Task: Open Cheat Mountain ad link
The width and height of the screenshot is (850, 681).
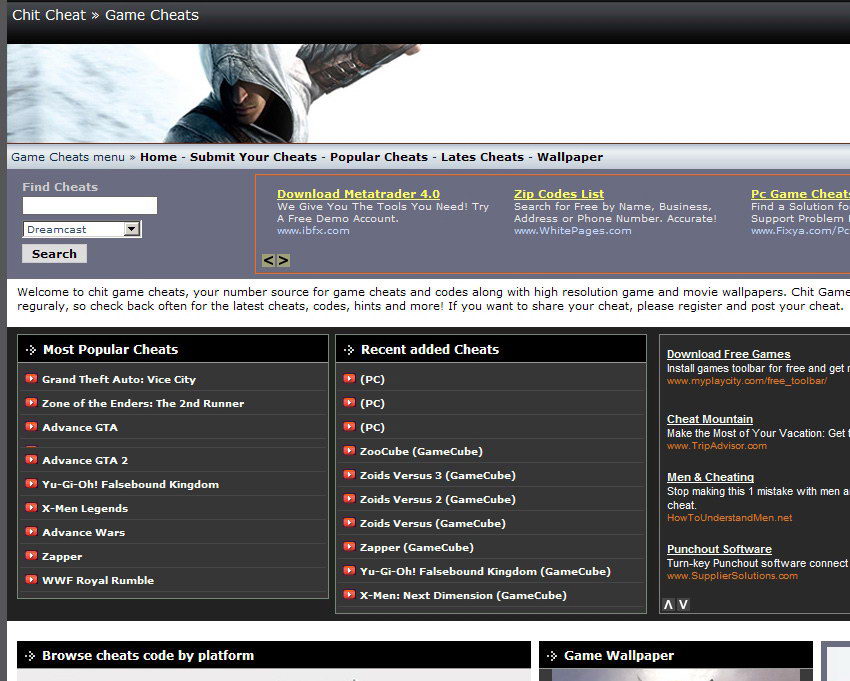Action: pos(710,419)
